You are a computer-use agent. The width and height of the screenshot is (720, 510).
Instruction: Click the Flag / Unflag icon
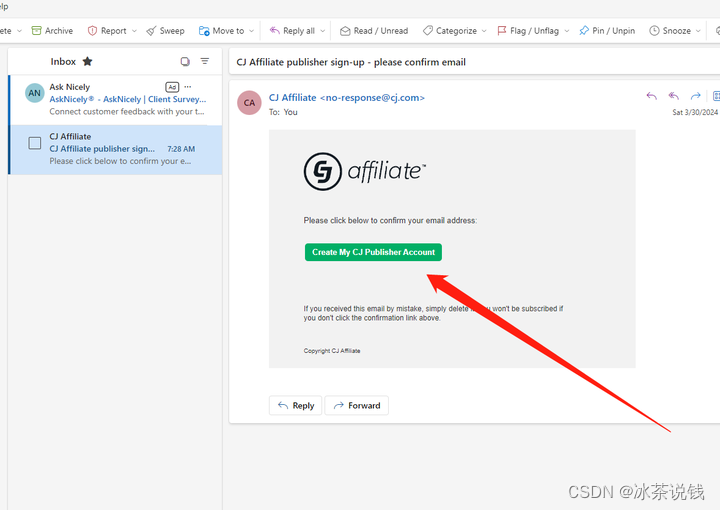pos(501,31)
